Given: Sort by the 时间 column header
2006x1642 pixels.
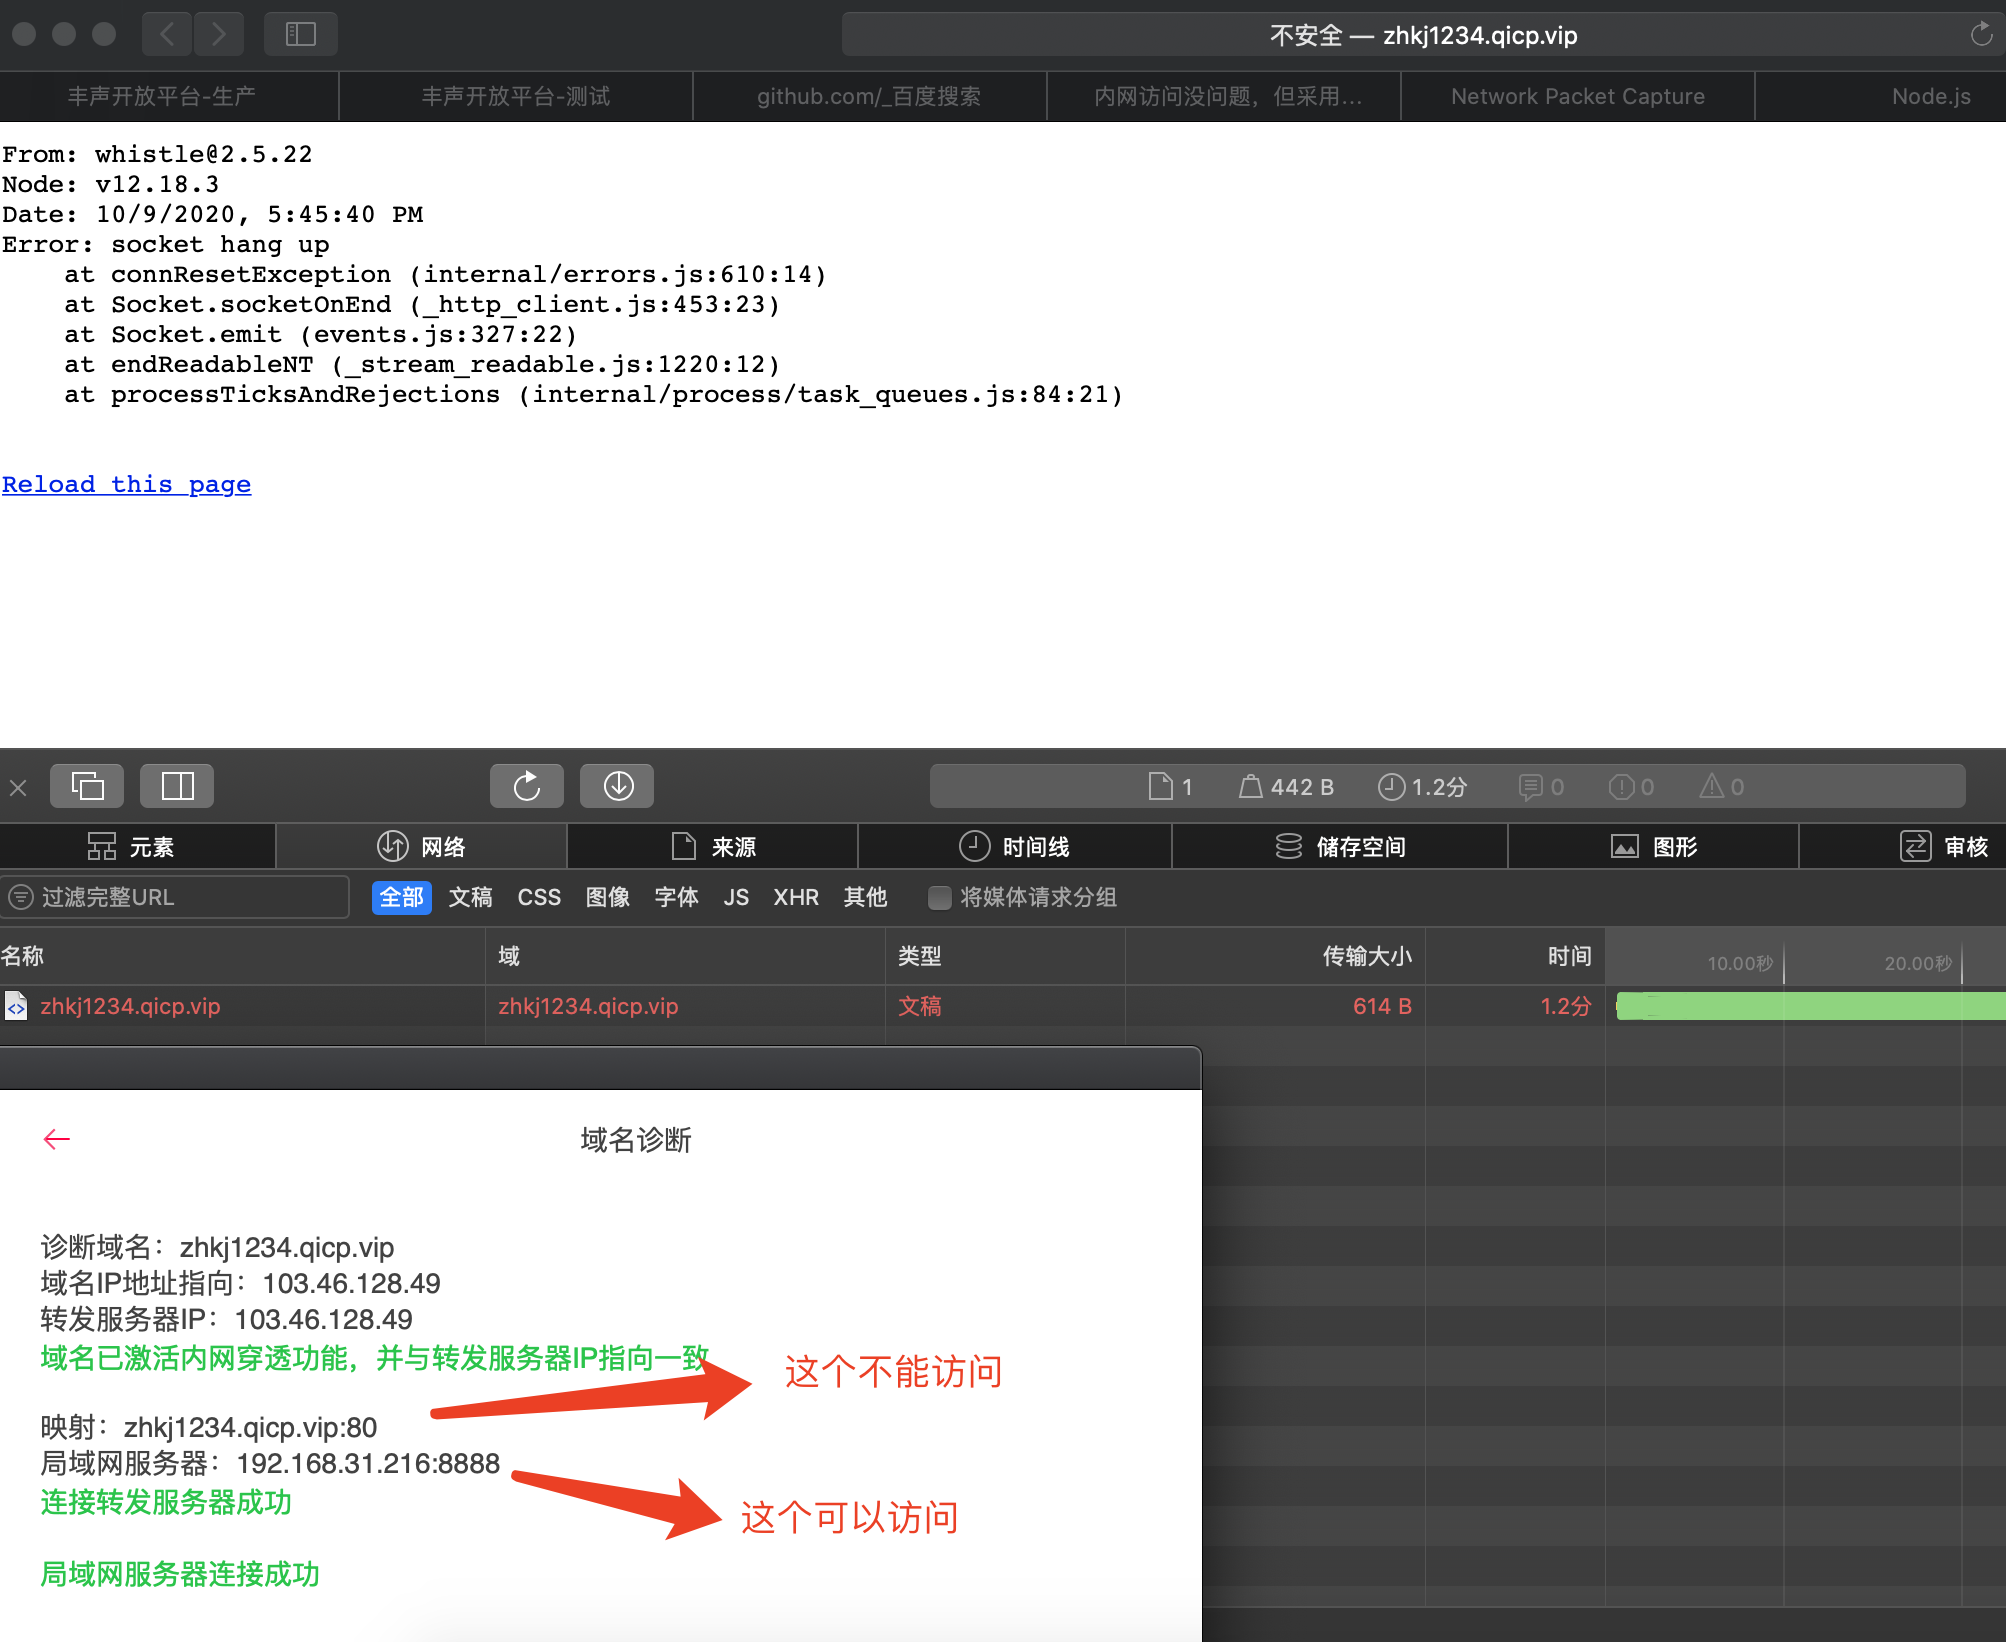Looking at the screenshot, I should 1515,956.
